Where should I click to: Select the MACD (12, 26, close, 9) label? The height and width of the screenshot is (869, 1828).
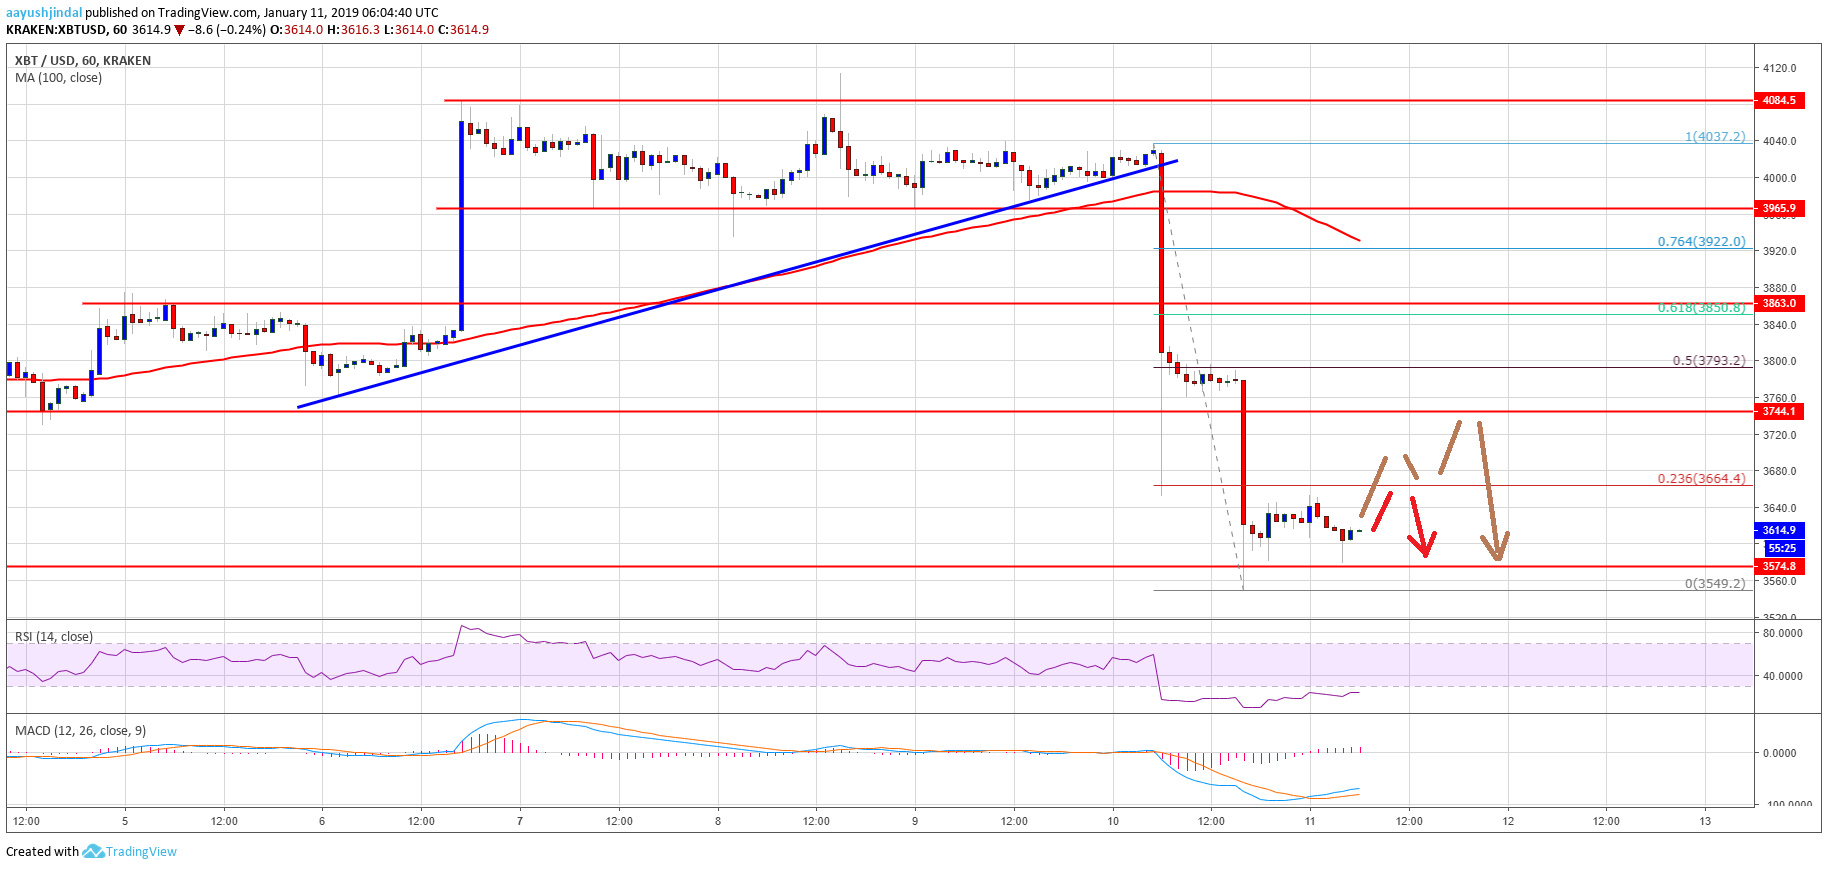(80, 731)
